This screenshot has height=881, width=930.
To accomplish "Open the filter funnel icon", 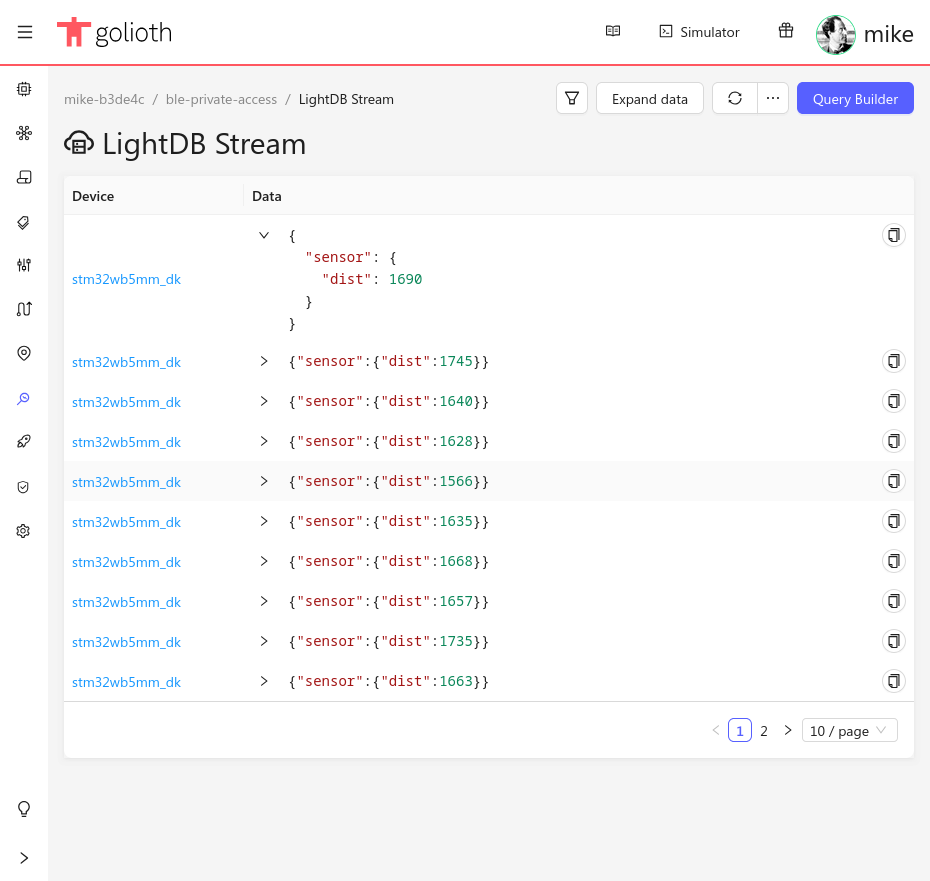I will pos(572,98).
